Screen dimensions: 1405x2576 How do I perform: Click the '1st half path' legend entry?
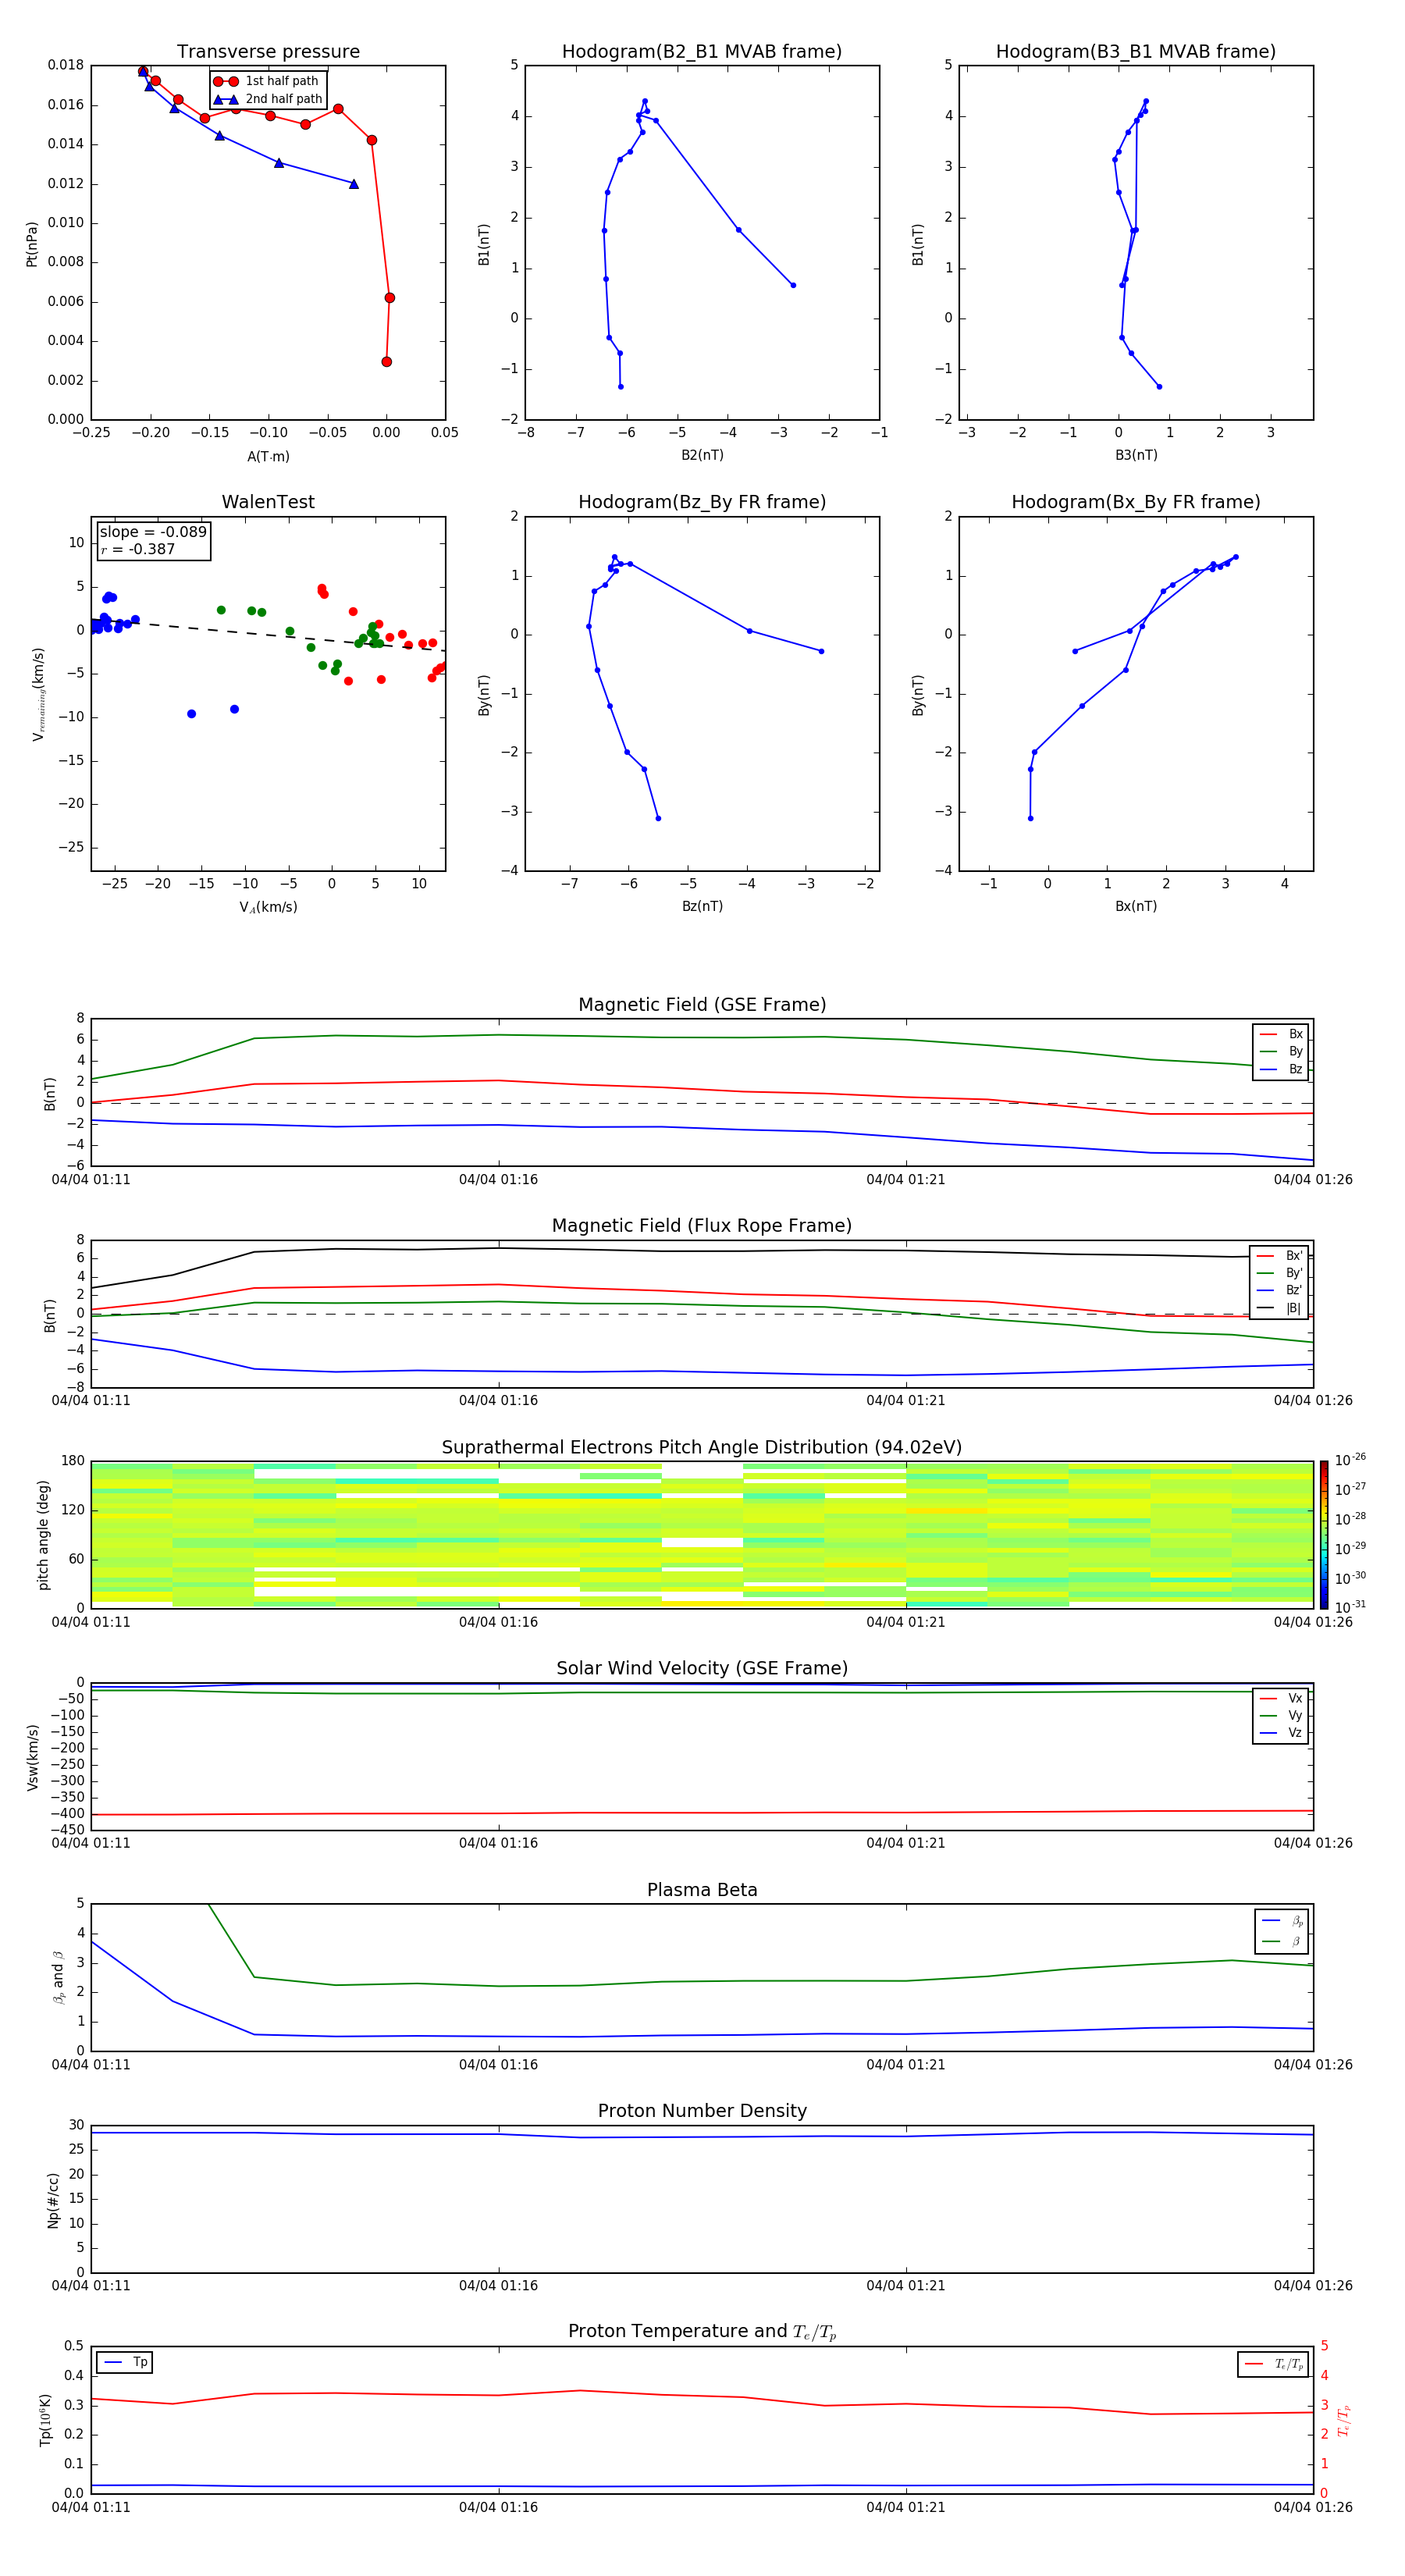click(267, 81)
